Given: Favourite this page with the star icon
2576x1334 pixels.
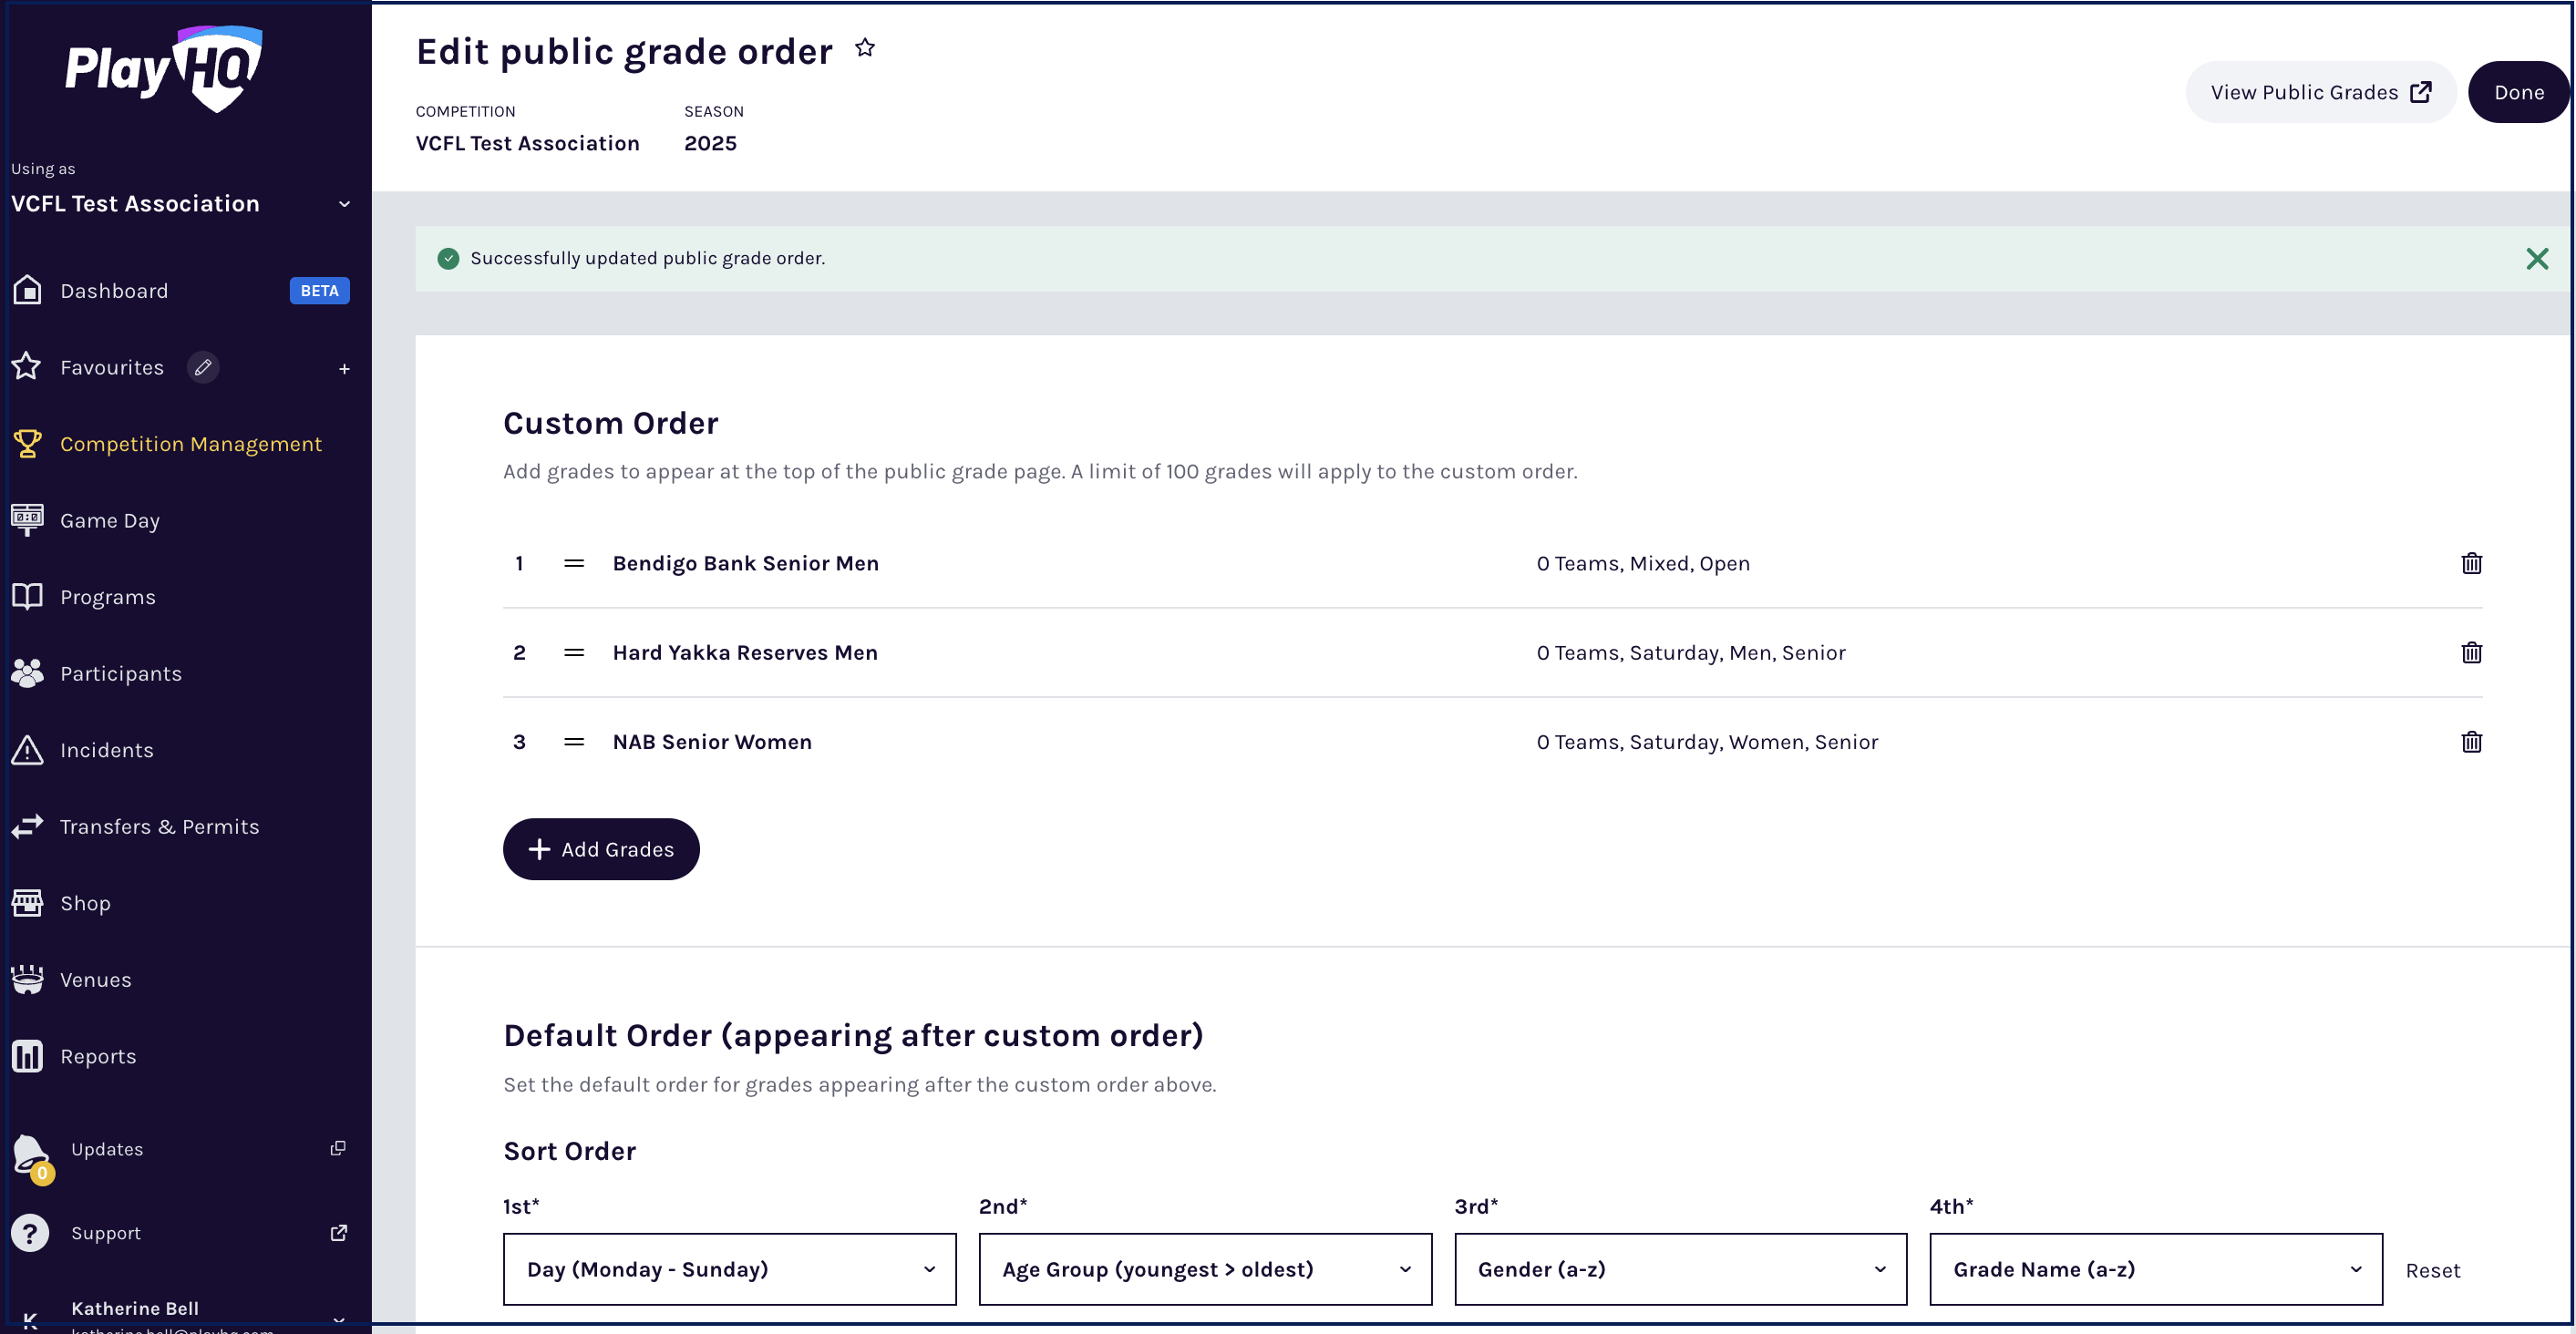Looking at the screenshot, I should 865,48.
